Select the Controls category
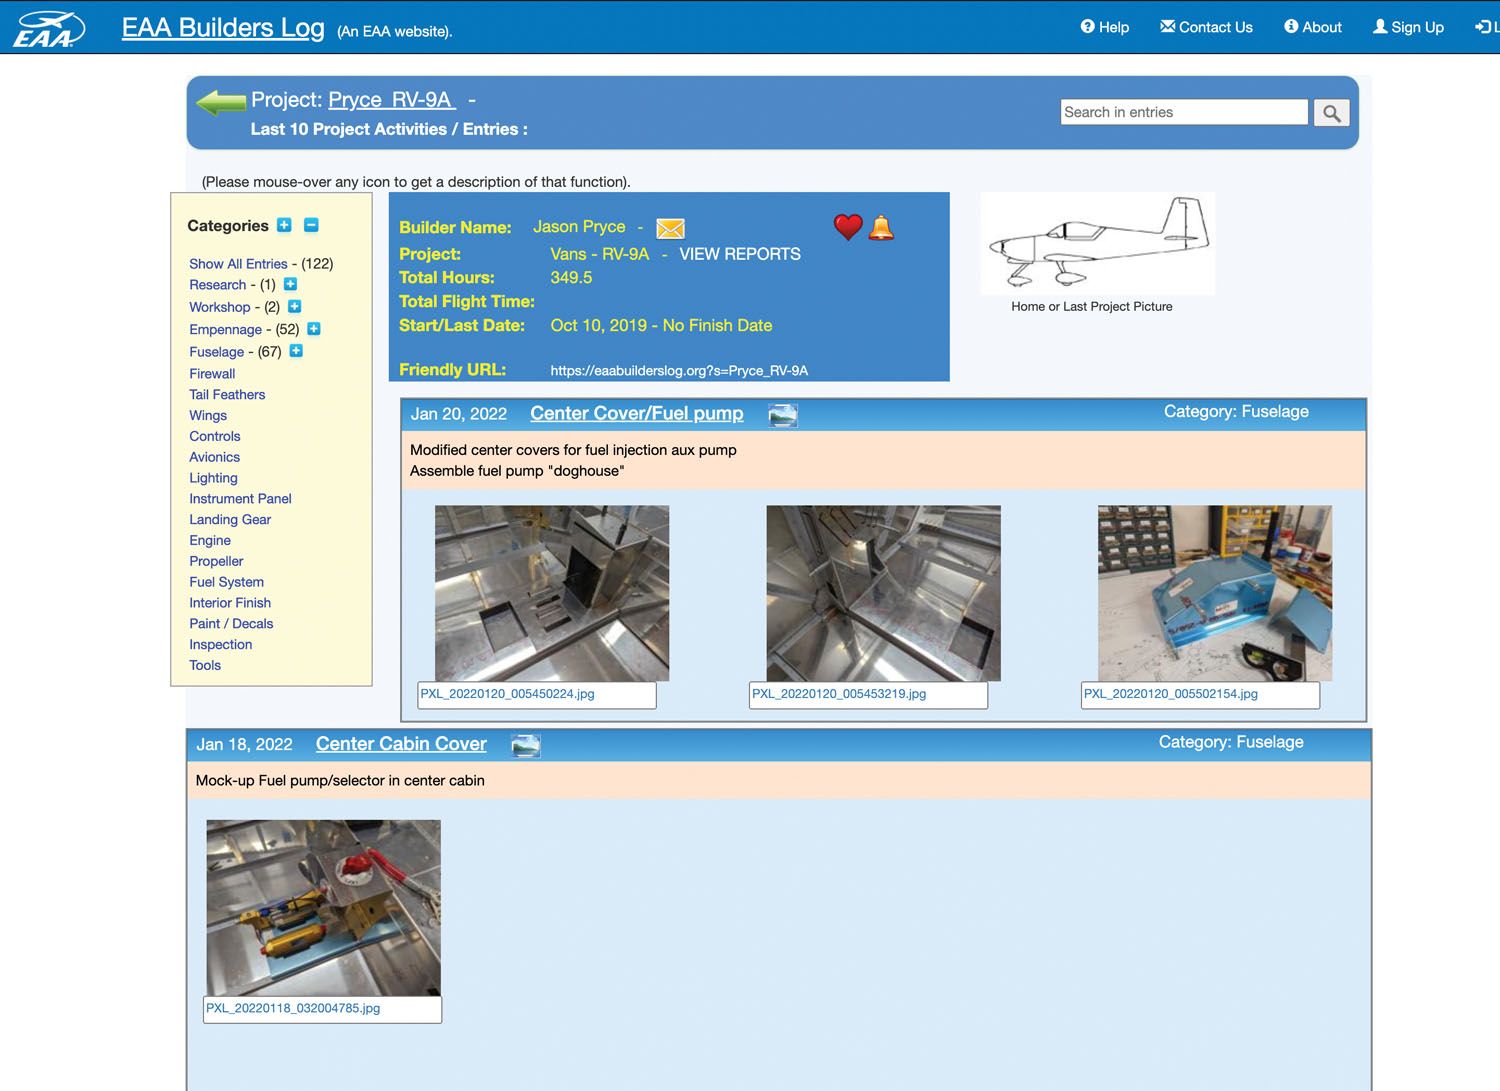This screenshot has height=1091, width=1500. pos(215,437)
